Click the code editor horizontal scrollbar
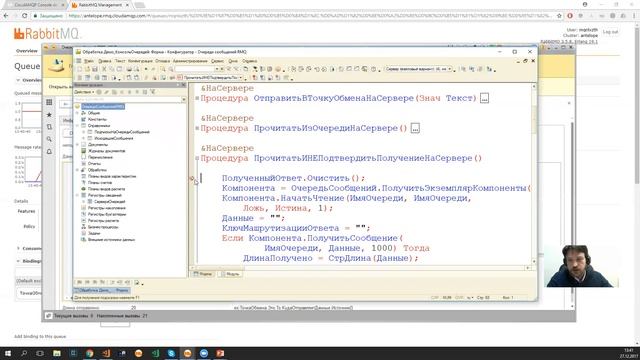The image size is (640, 360). coord(360,268)
